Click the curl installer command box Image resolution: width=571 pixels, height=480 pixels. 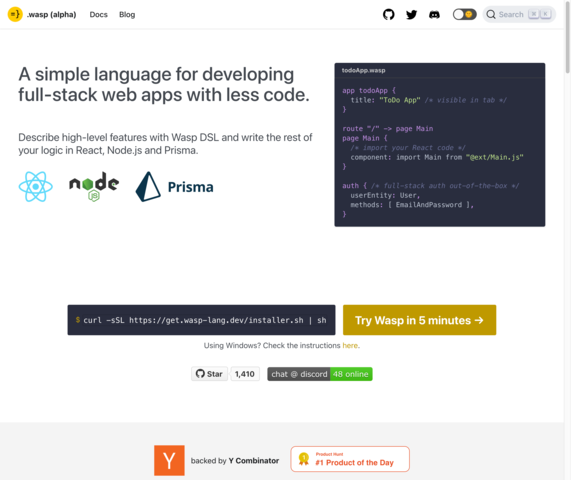coord(201,320)
